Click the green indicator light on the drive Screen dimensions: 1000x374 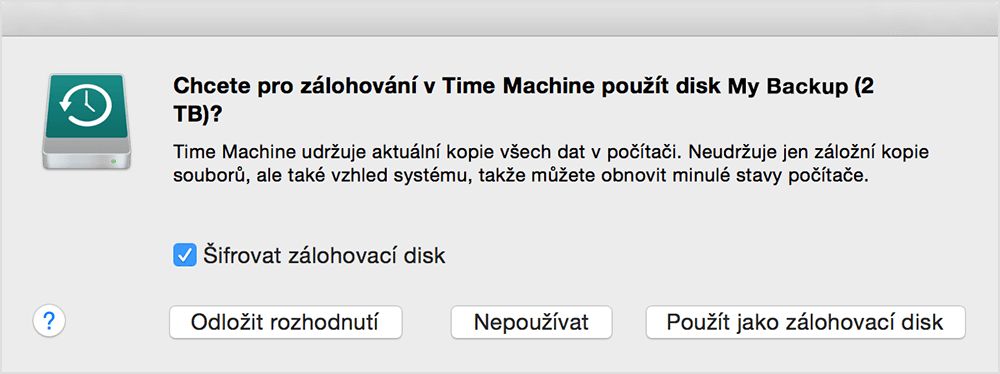pyautogui.click(x=114, y=161)
